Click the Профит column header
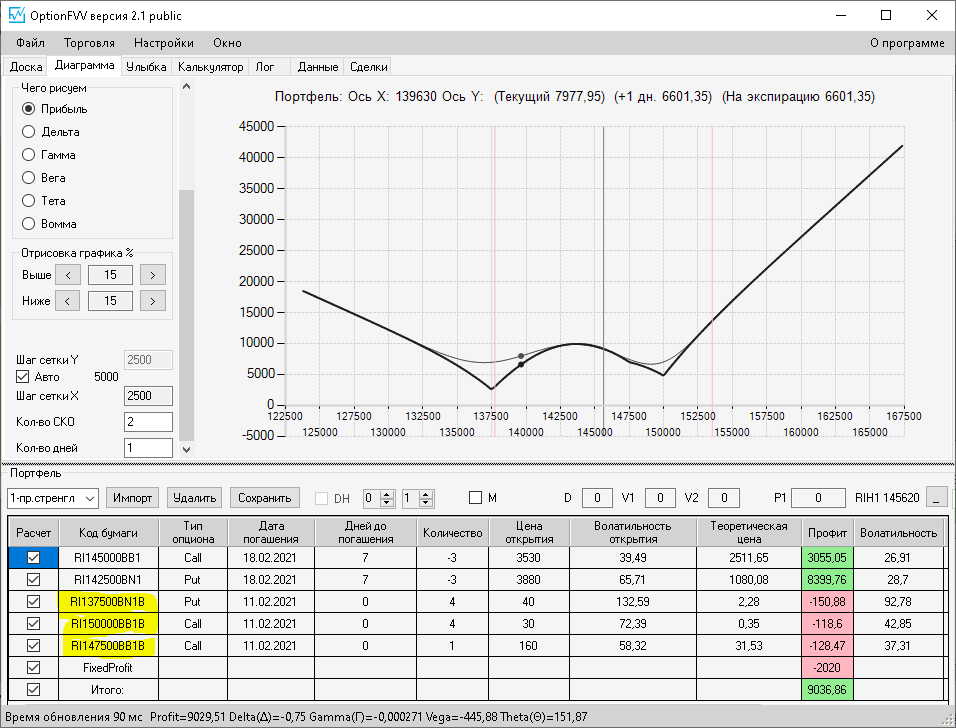The width and height of the screenshot is (956, 728). [x=827, y=532]
